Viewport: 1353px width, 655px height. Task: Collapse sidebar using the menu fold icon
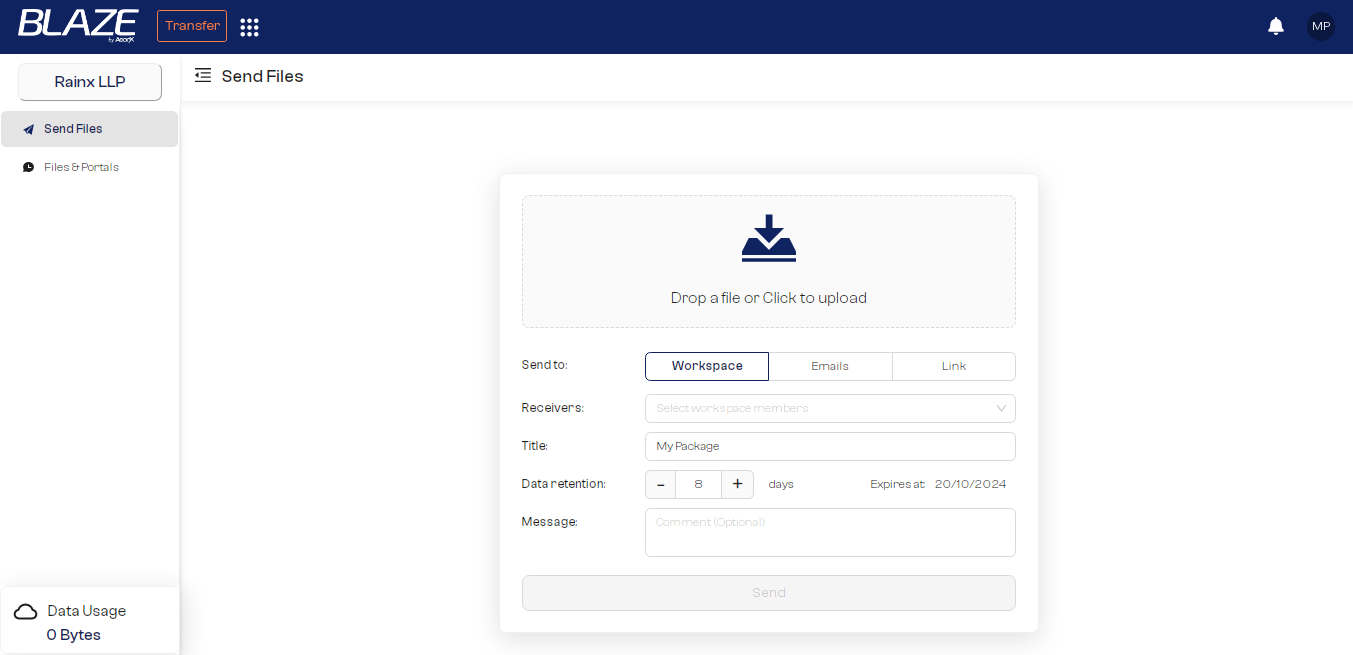pyautogui.click(x=203, y=75)
